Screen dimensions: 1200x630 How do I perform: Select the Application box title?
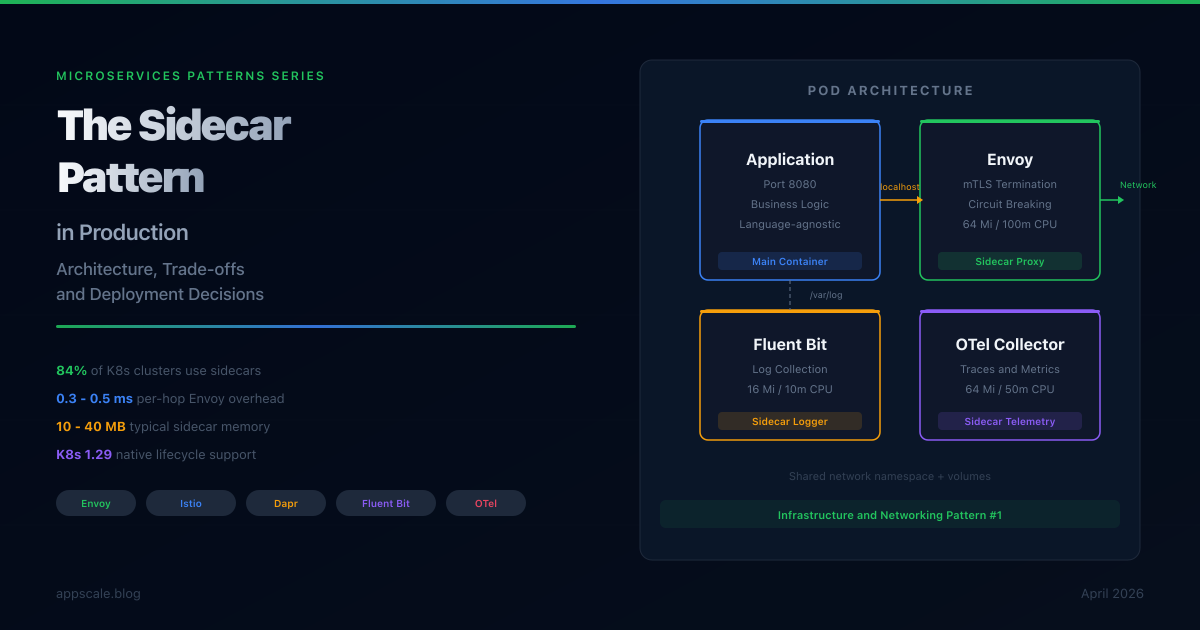(x=790, y=160)
